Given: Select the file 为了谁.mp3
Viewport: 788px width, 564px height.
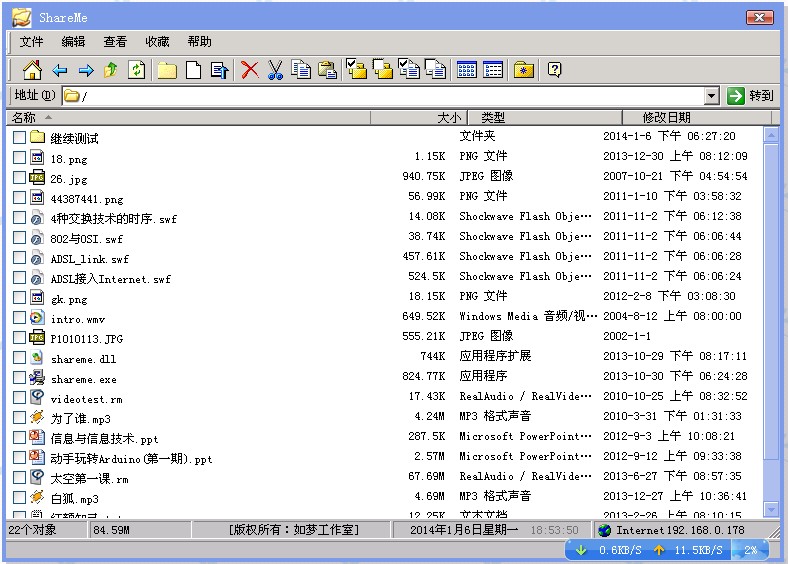Looking at the screenshot, I should (x=80, y=419).
